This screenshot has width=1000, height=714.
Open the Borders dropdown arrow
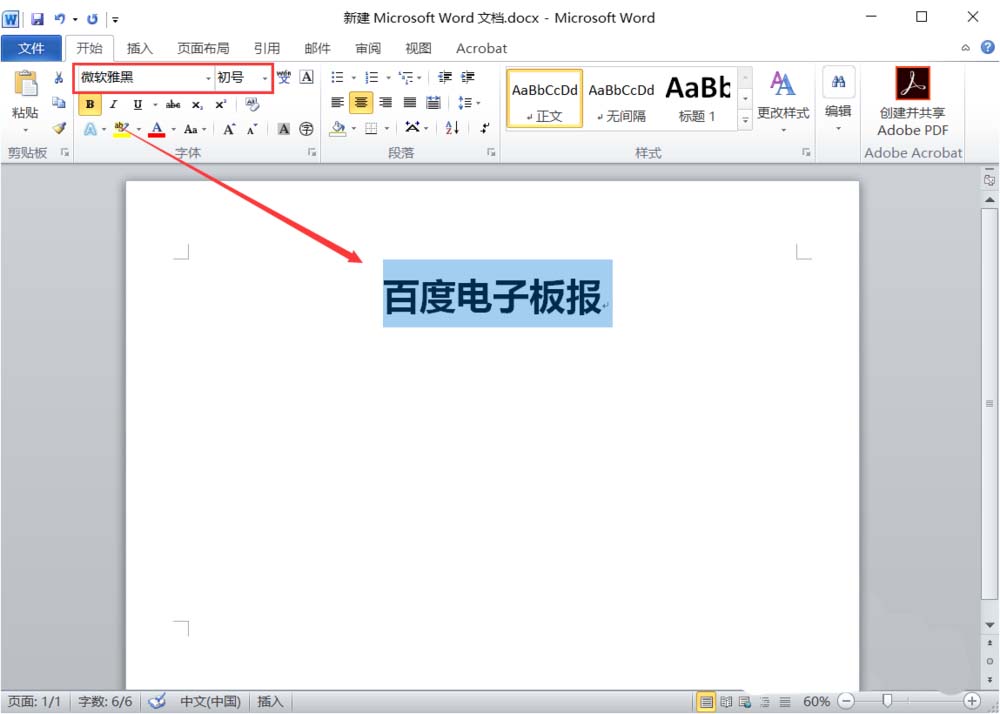pyautogui.click(x=387, y=129)
